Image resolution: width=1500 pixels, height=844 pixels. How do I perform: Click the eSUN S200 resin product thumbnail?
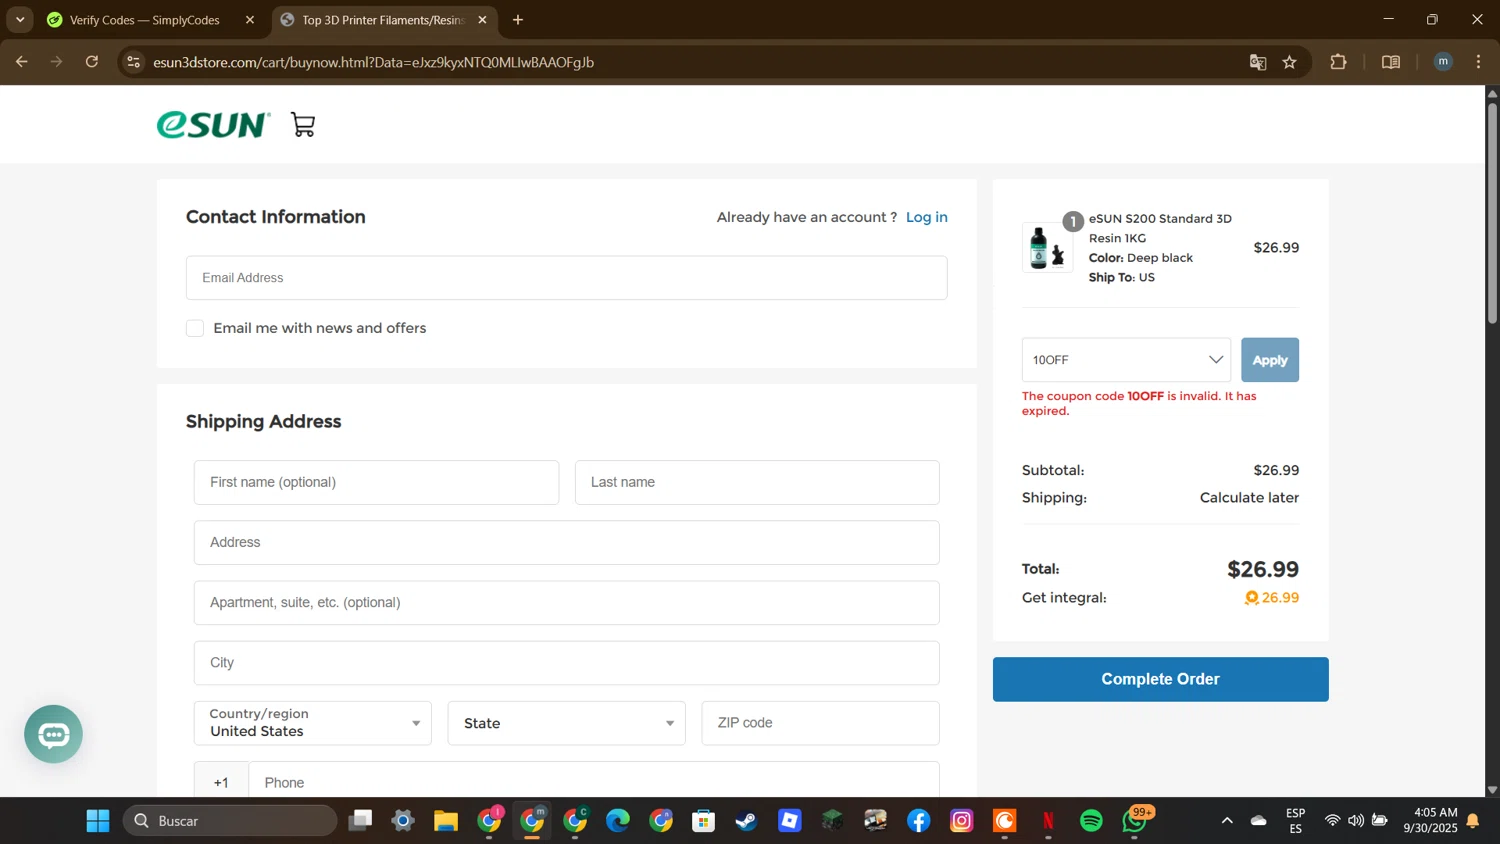pos(1047,247)
